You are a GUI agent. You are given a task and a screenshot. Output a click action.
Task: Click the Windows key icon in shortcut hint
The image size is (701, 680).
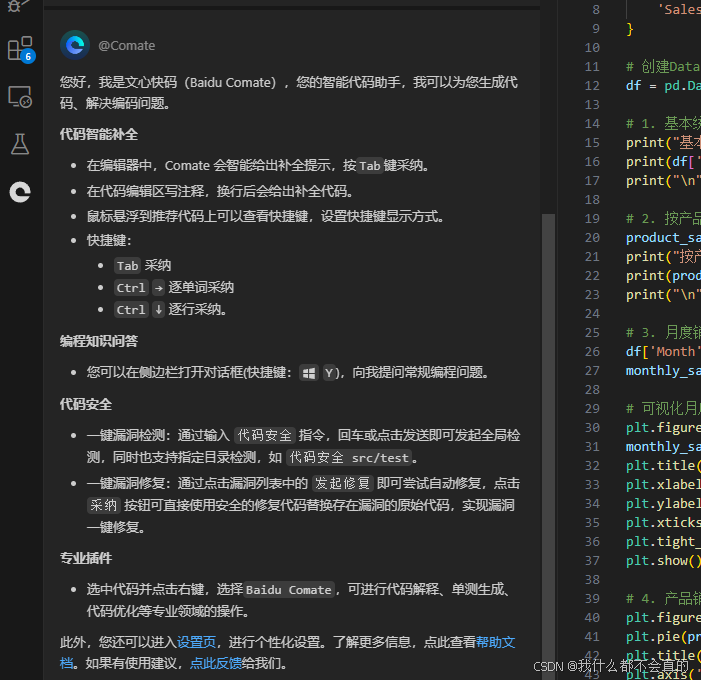coord(309,373)
